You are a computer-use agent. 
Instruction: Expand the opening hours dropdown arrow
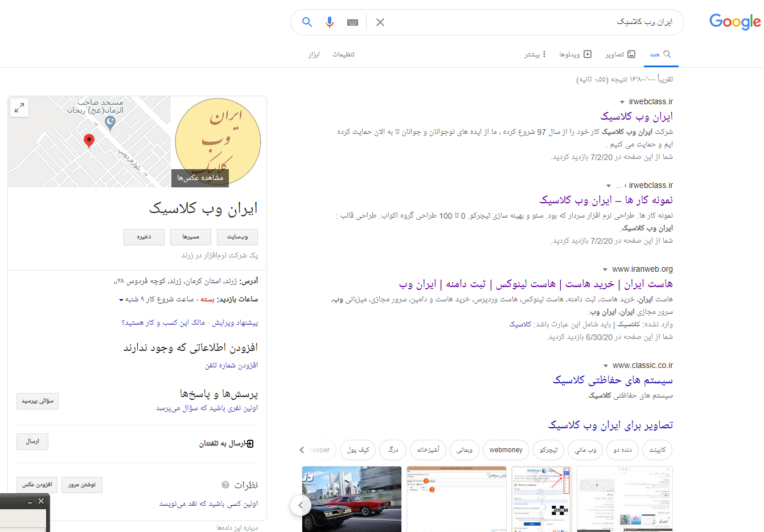[121, 300]
